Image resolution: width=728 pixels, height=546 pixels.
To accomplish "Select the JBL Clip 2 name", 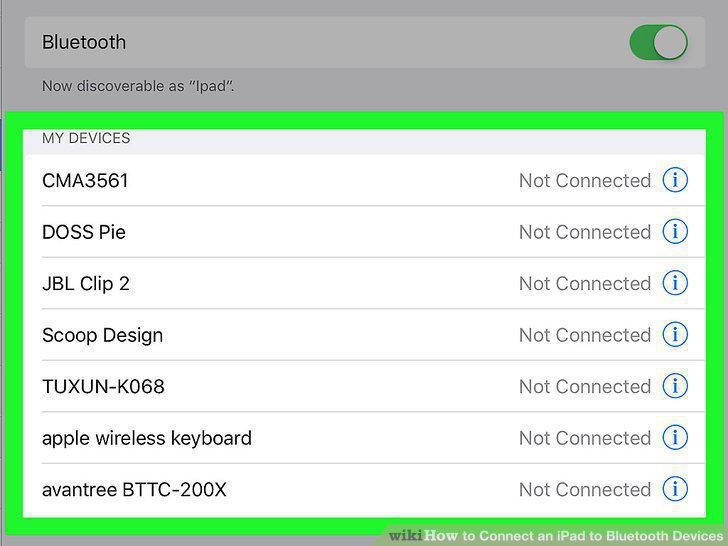I will click(86, 284).
